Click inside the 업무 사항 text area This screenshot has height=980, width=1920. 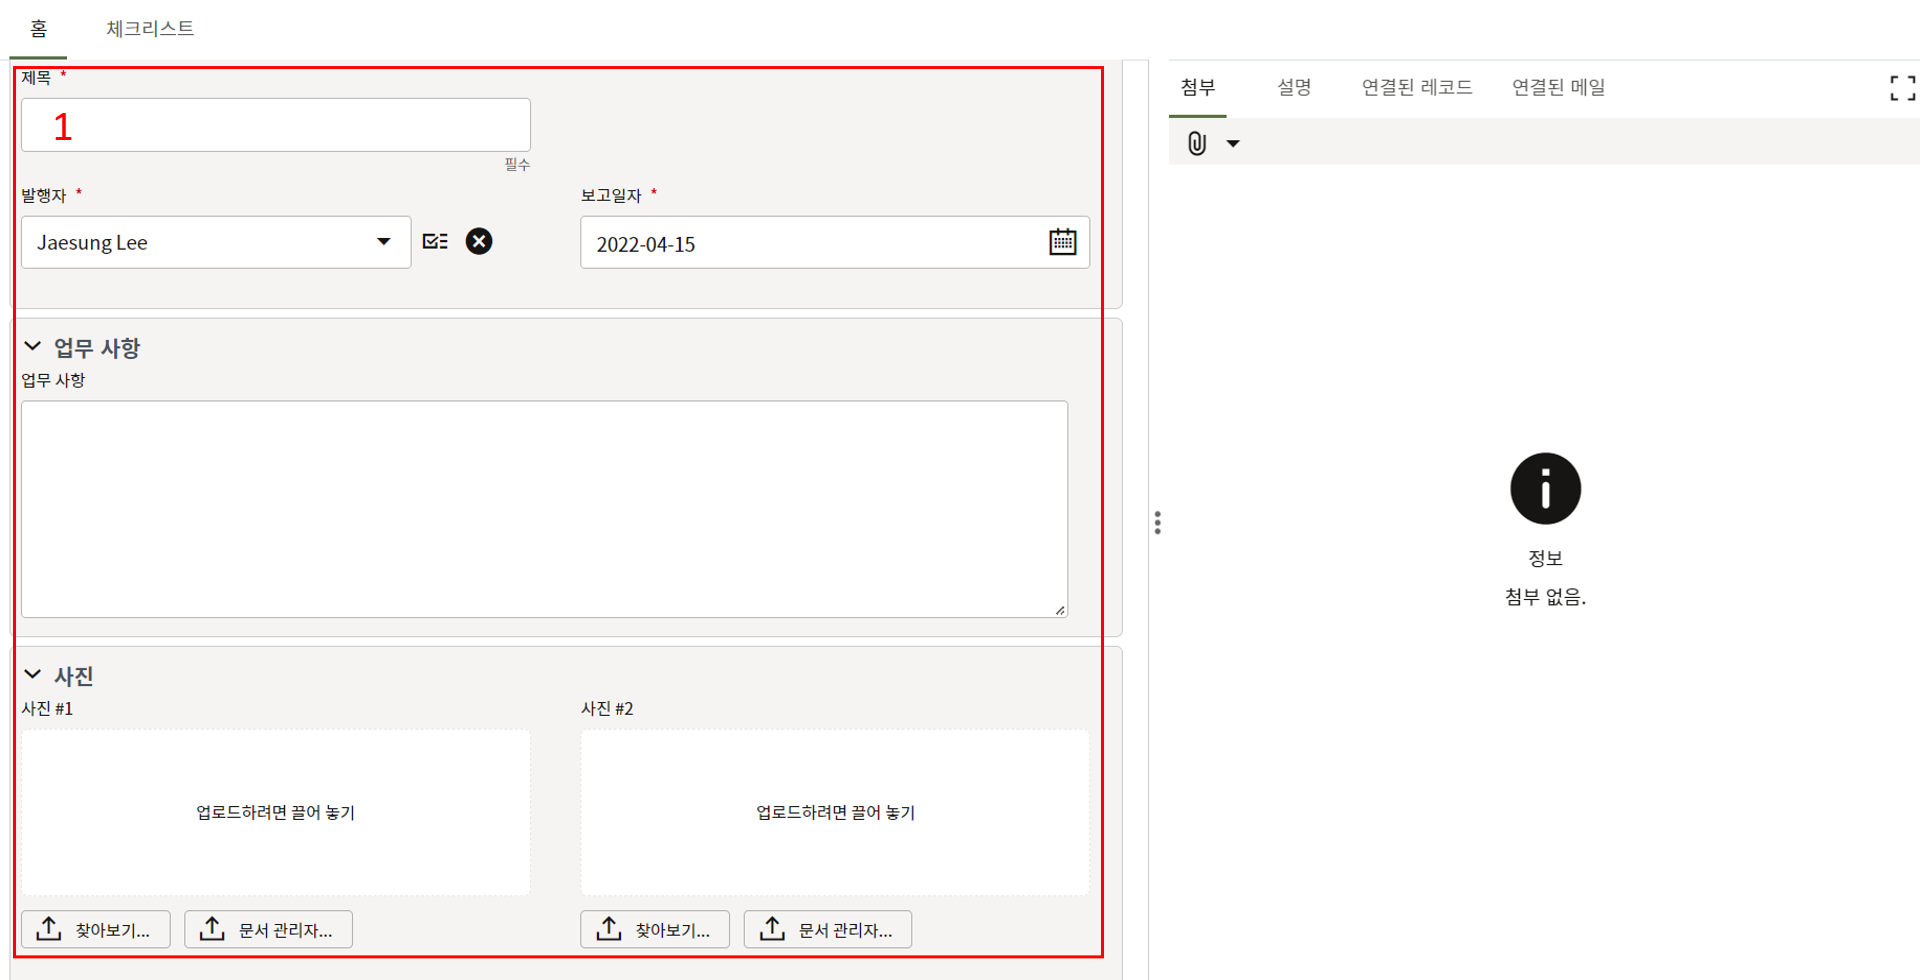544,509
